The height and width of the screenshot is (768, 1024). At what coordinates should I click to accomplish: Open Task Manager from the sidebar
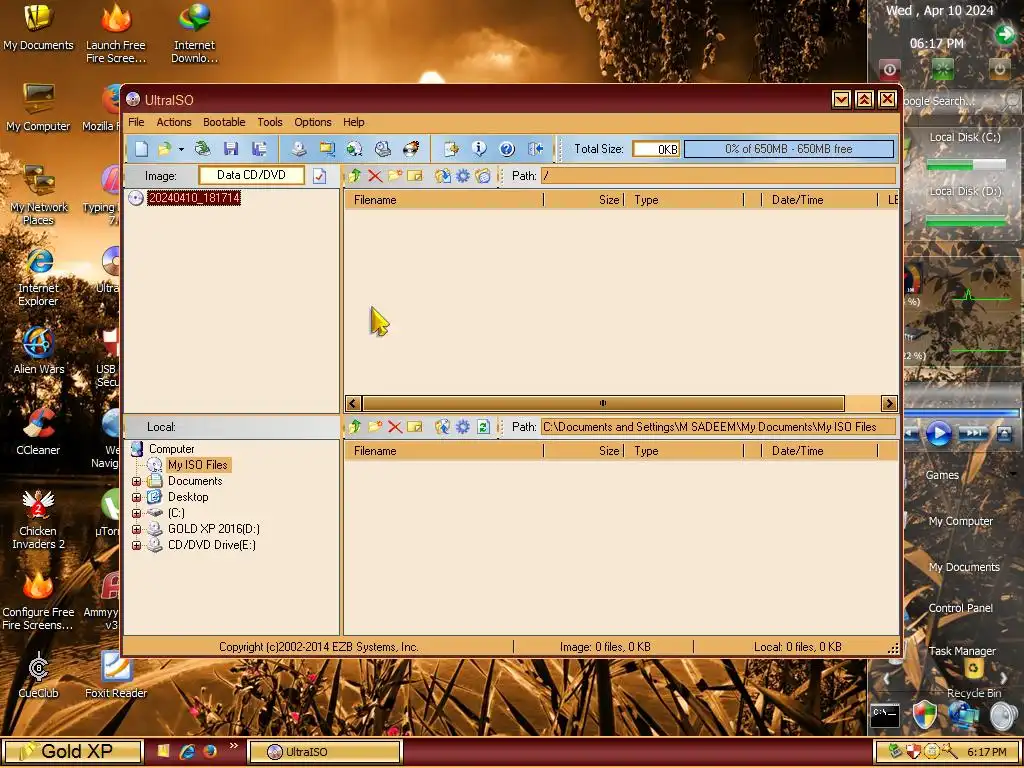click(962, 651)
